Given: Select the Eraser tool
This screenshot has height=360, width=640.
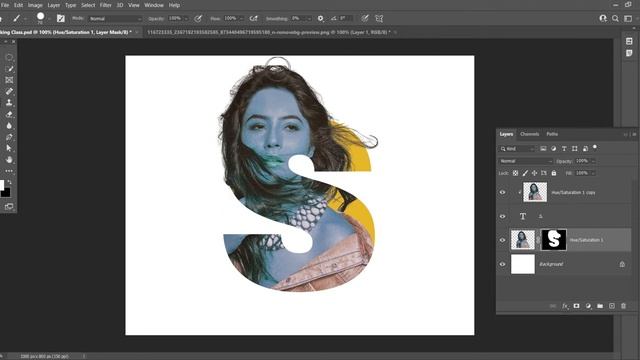Looking at the screenshot, I should point(9,114).
